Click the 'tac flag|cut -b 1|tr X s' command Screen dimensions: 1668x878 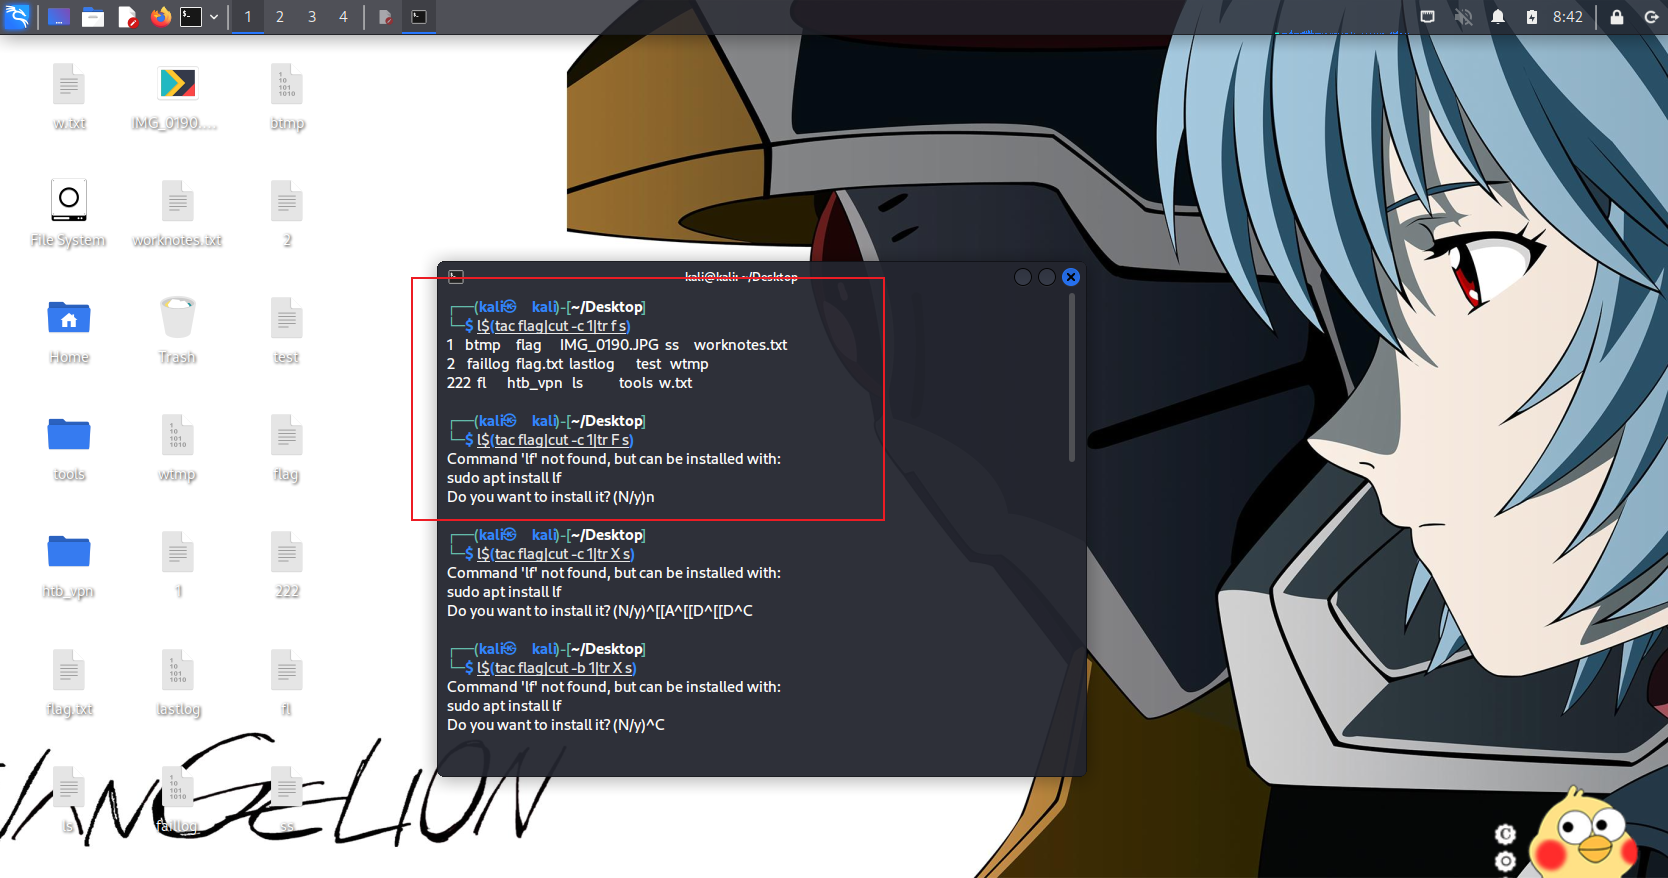(565, 668)
